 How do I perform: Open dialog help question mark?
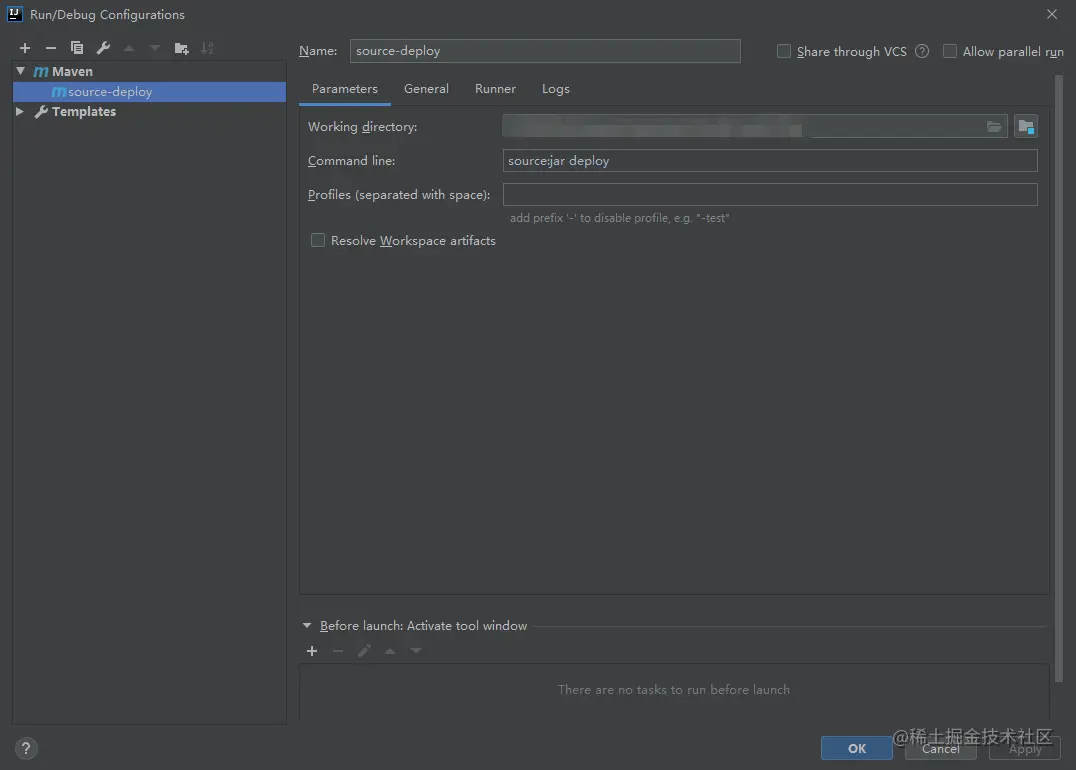26,749
